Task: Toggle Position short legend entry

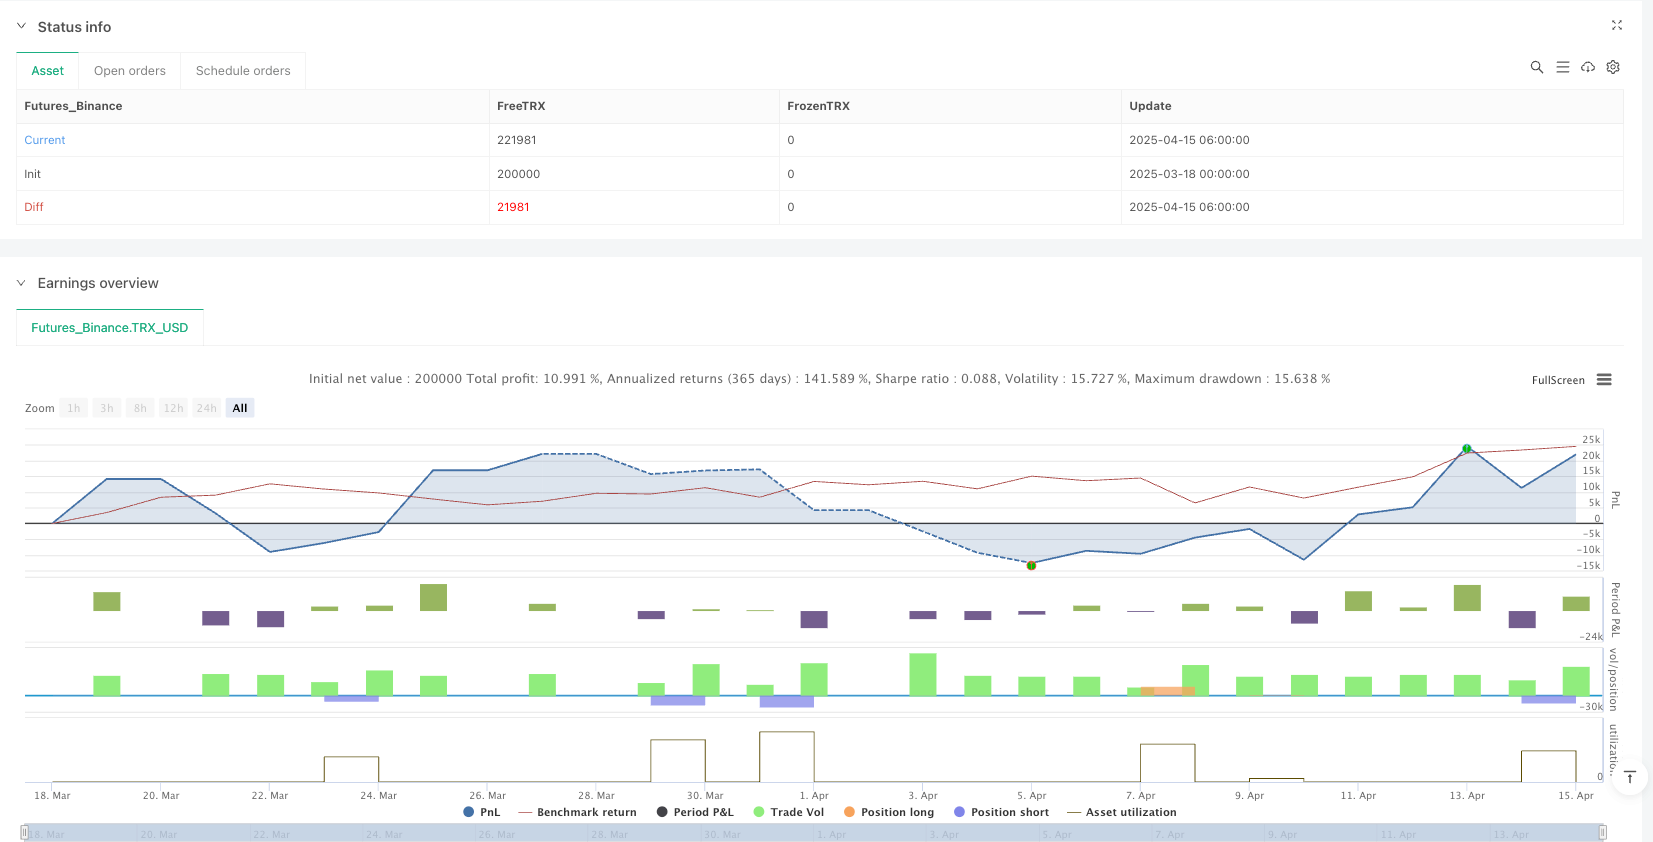Action: click(x=1001, y=812)
